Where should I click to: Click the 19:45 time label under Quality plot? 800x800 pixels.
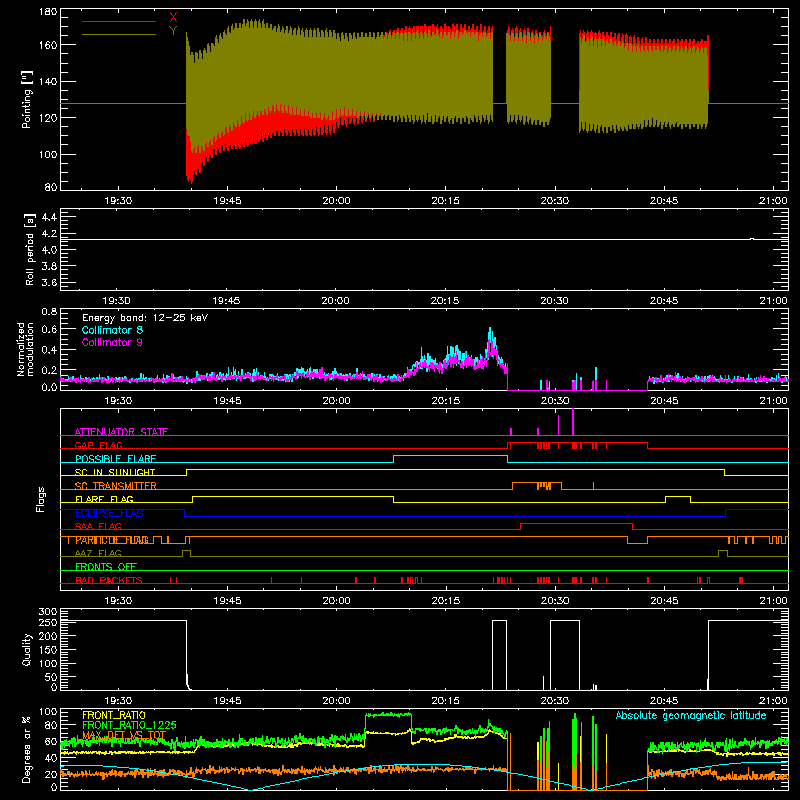(227, 701)
